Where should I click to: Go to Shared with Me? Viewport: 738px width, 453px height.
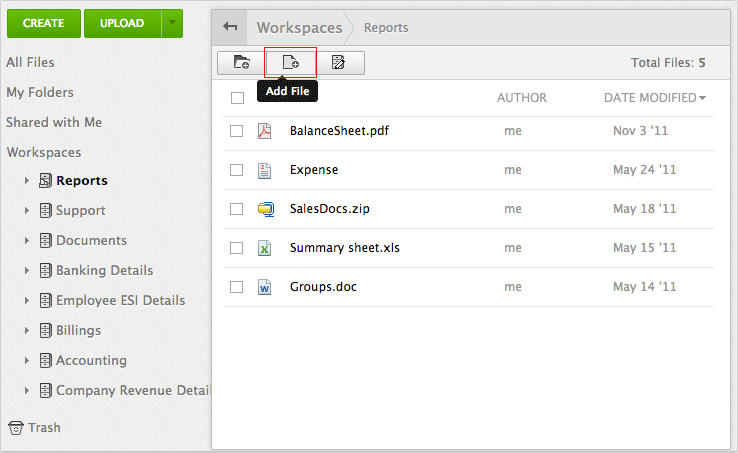pyautogui.click(x=54, y=122)
